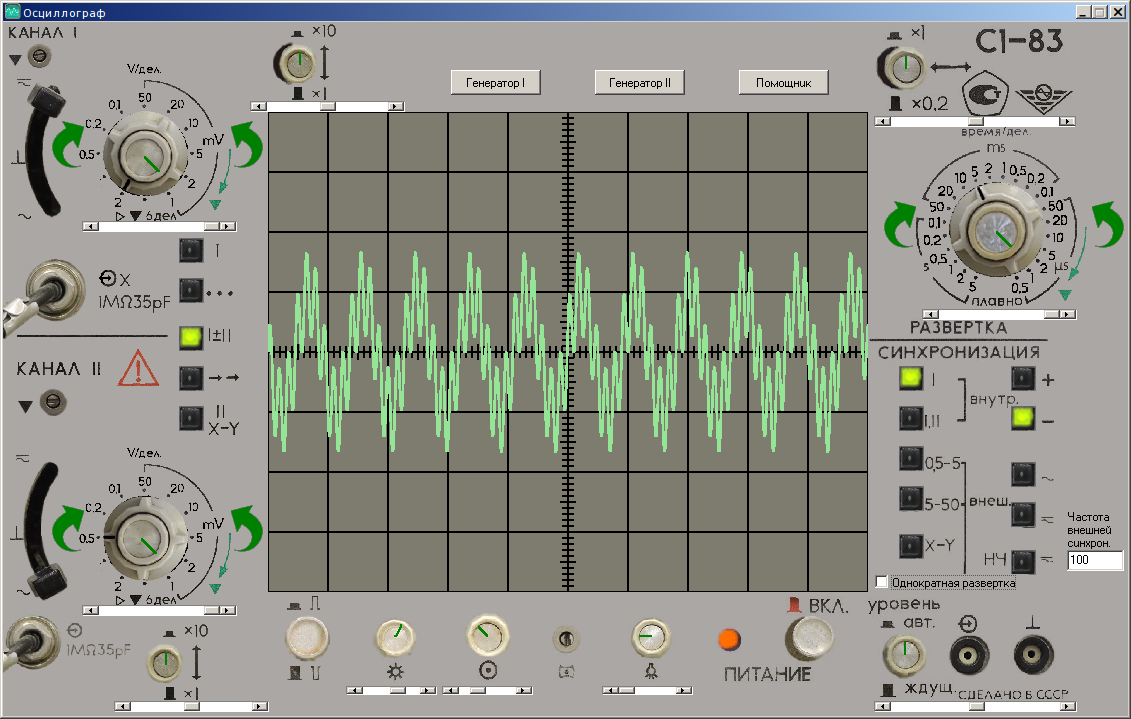Toggle the "~" sync coupling button
This screenshot has height=719, width=1131.
coord(1022,475)
